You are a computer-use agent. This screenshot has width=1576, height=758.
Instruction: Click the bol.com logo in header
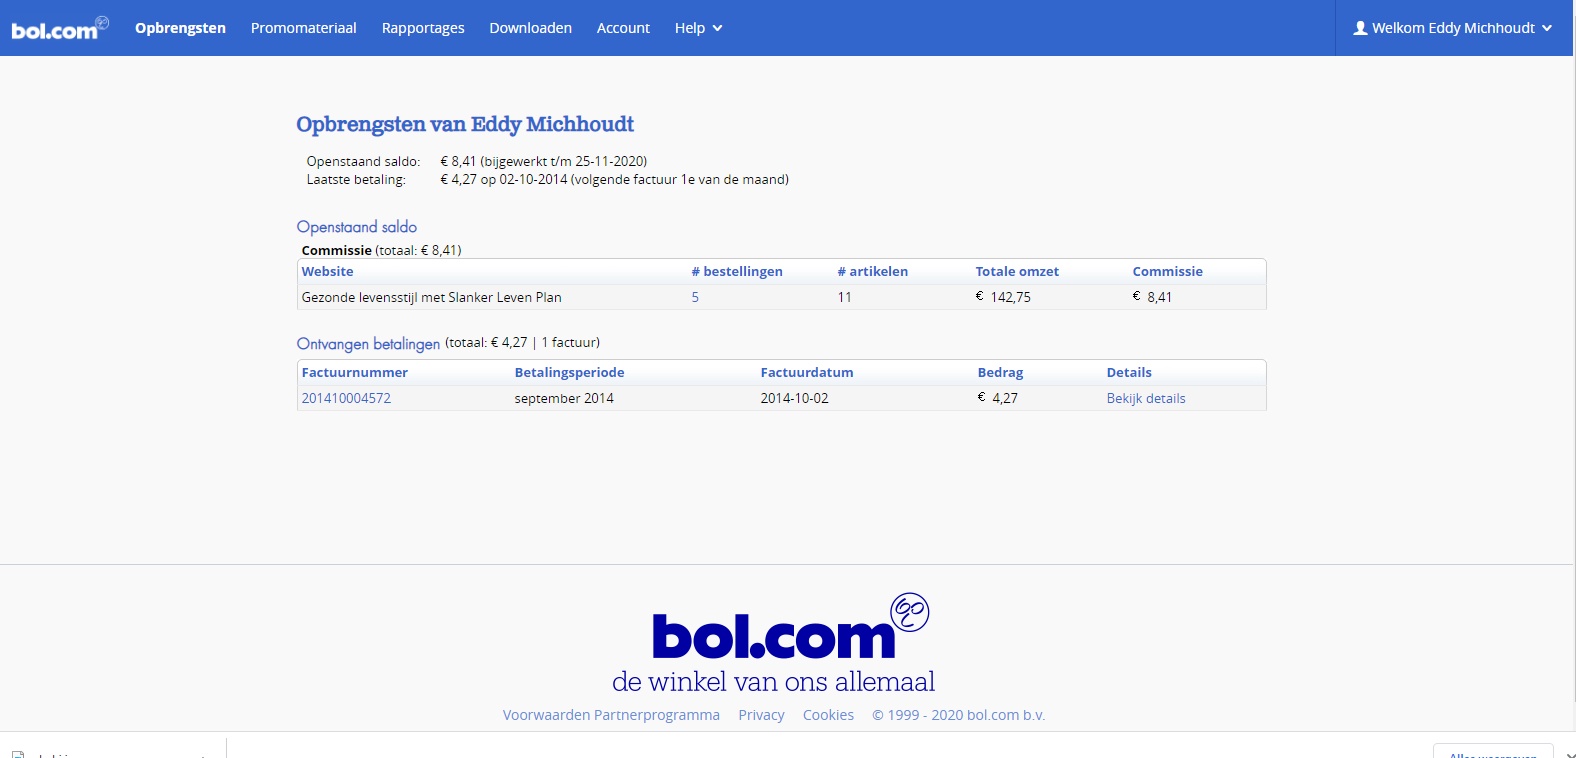[60, 28]
